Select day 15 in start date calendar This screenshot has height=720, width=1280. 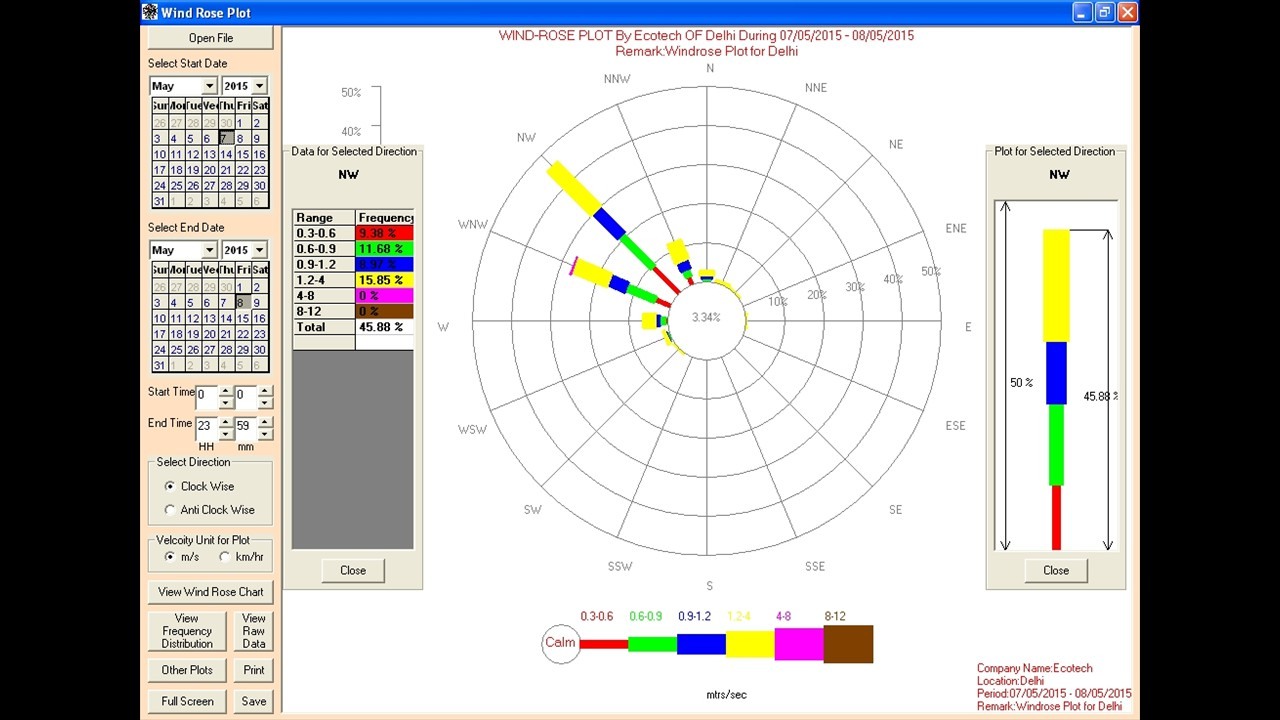pos(243,155)
